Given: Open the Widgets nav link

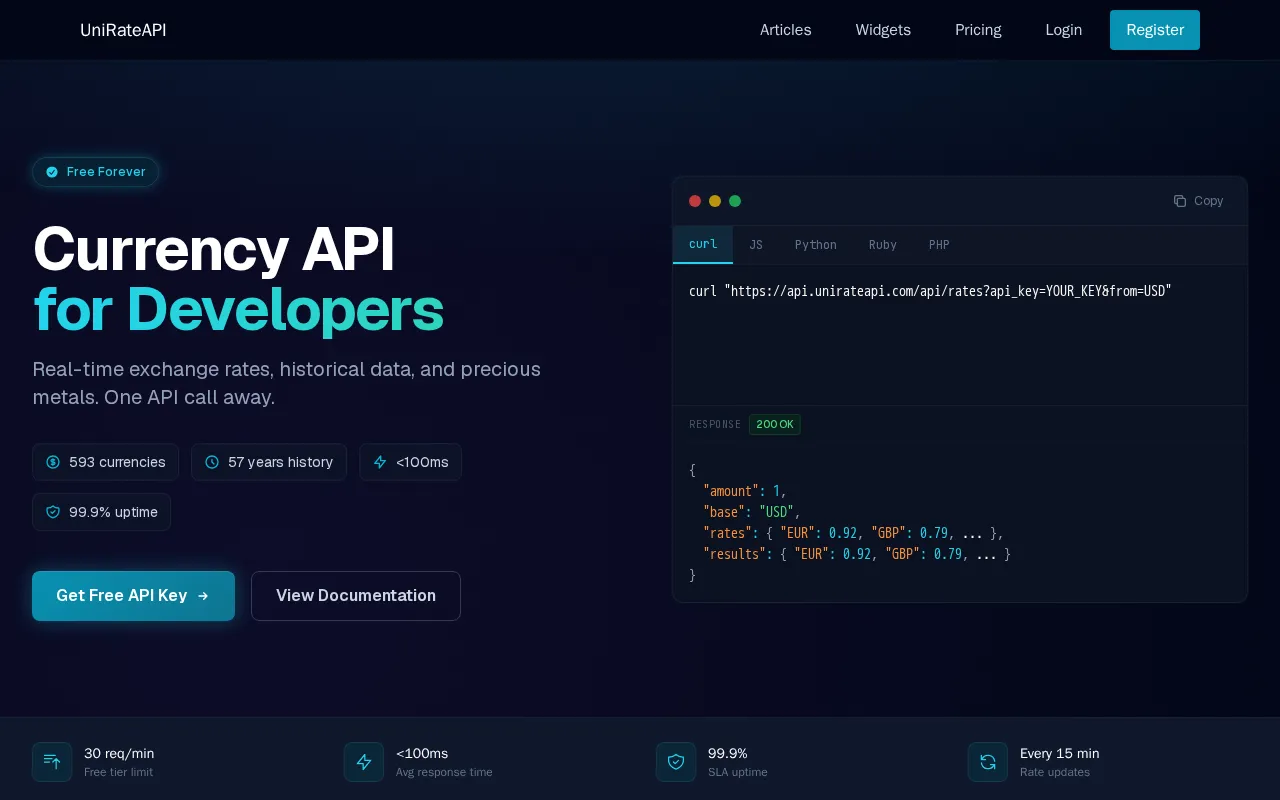Looking at the screenshot, I should (x=883, y=30).
